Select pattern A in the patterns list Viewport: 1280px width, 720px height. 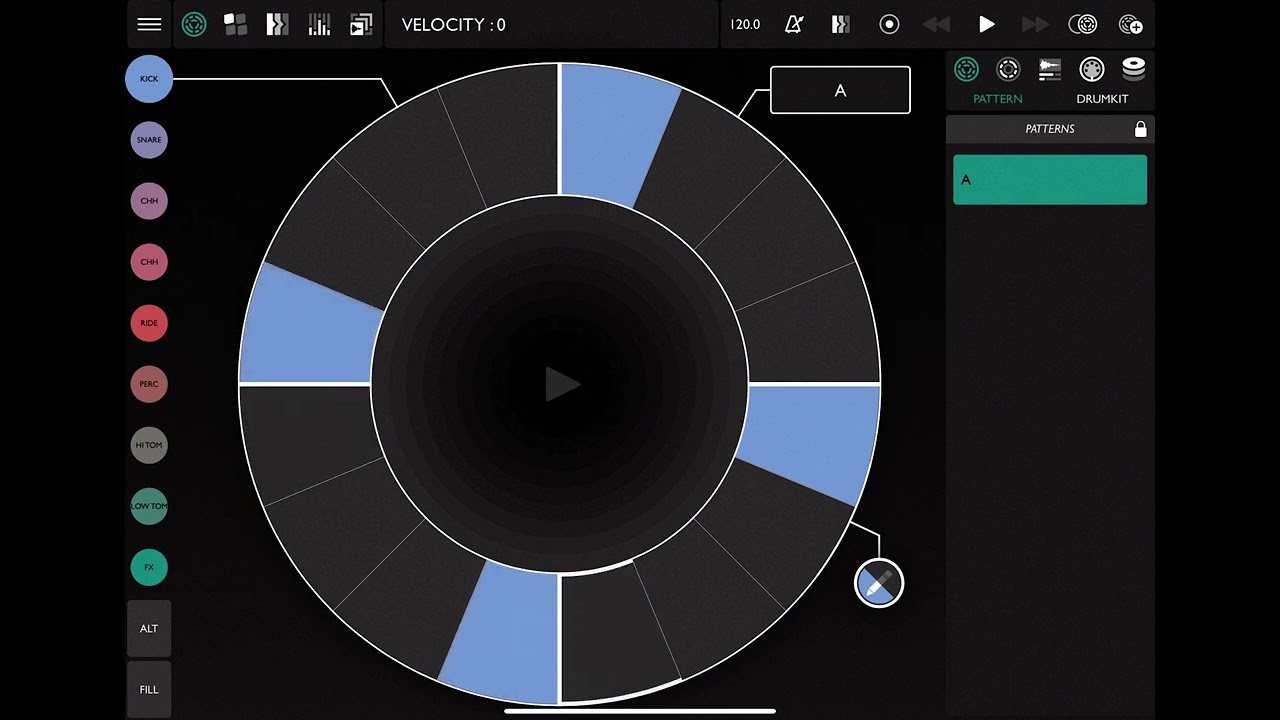pyautogui.click(x=1050, y=180)
